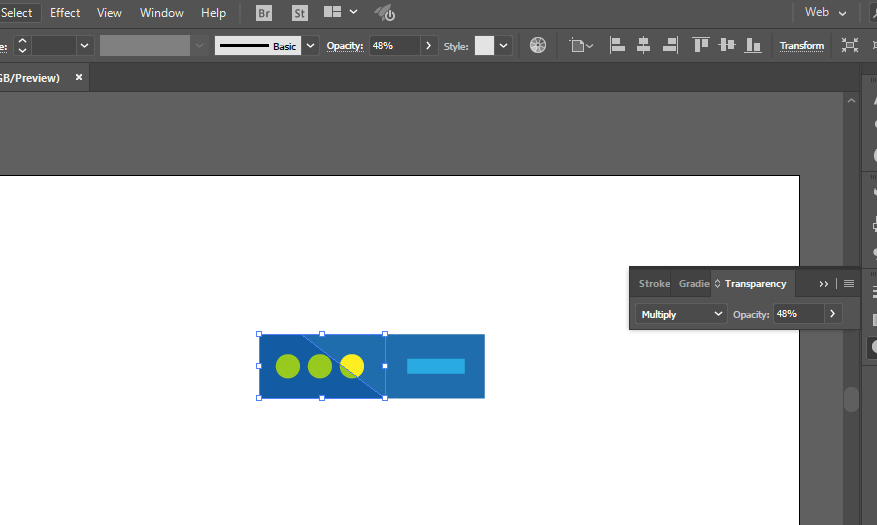Image resolution: width=877 pixels, height=525 pixels.
Task: Collapse panel using the double-arrow icon
Action: 824,284
